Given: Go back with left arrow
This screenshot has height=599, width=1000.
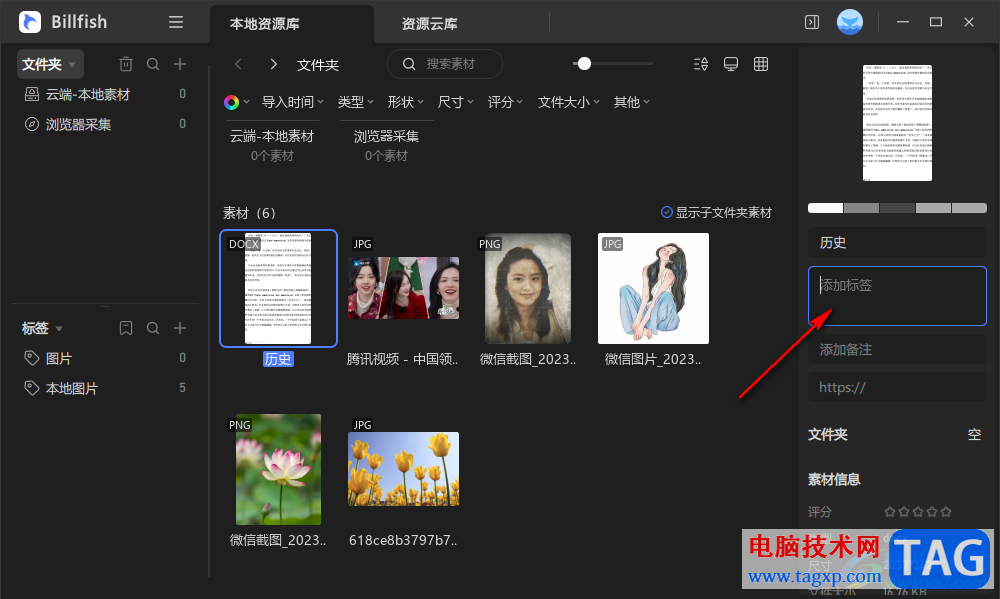Looking at the screenshot, I should tap(239, 64).
